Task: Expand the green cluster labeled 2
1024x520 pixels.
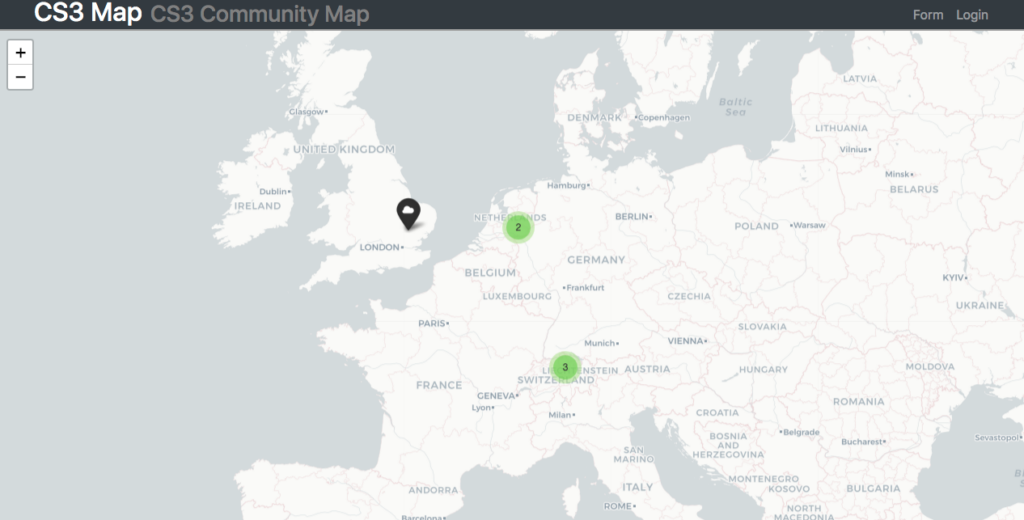Action: tap(519, 227)
